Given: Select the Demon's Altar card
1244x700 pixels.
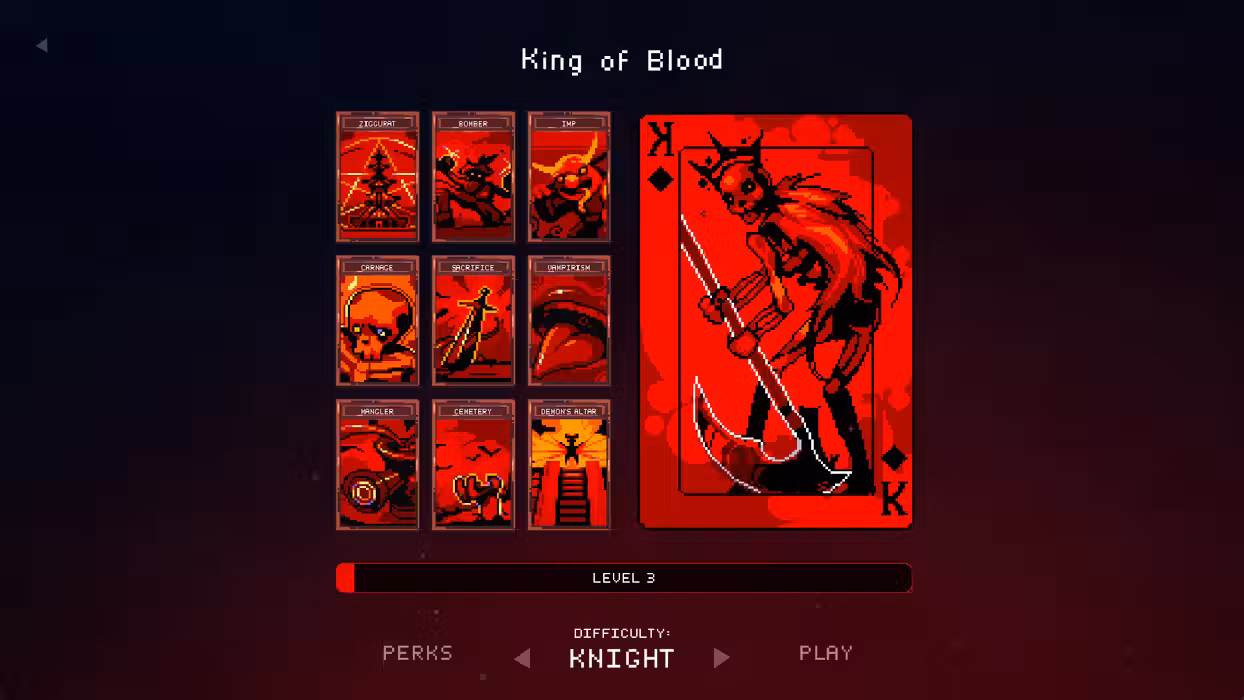Looking at the screenshot, I should point(569,465).
